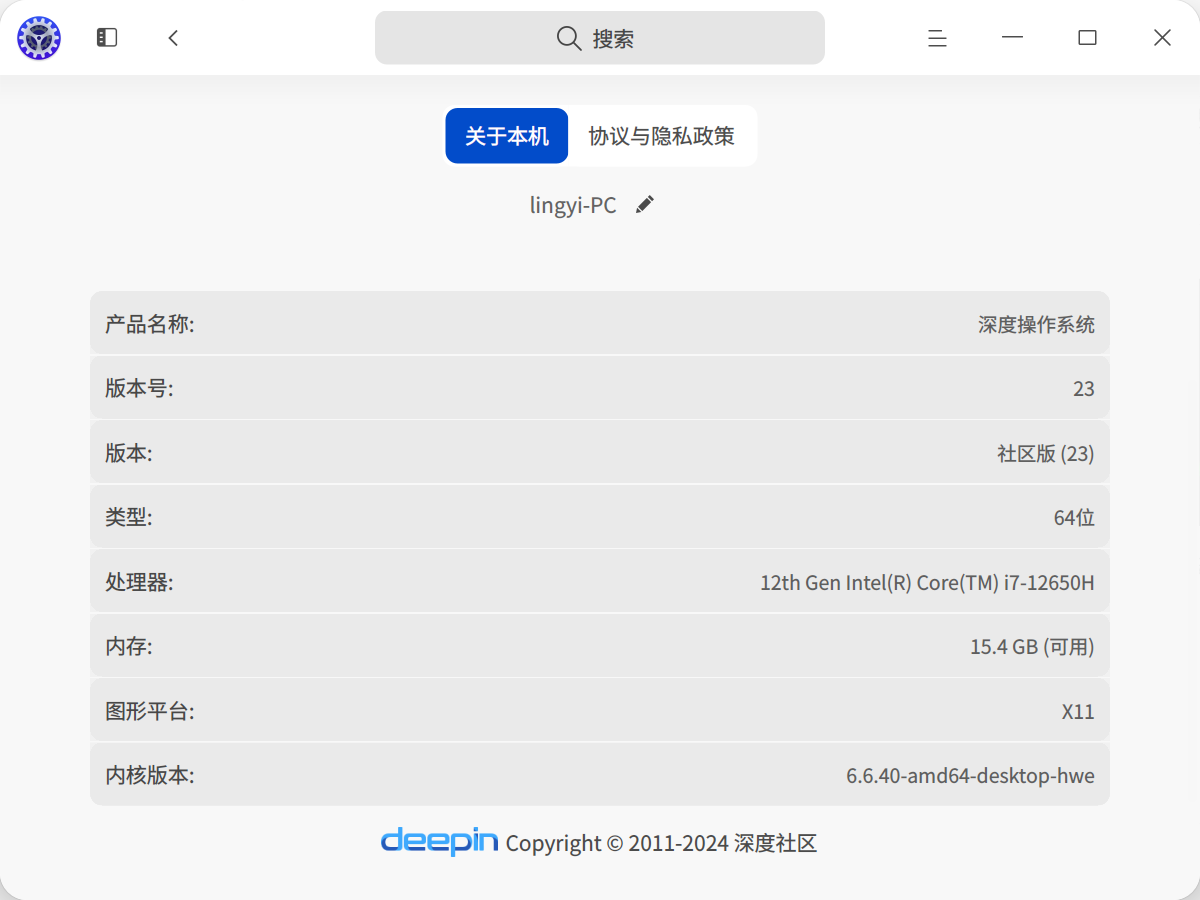Maximize the Control Center window
The width and height of the screenshot is (1200, 900).
(1087, 38)
